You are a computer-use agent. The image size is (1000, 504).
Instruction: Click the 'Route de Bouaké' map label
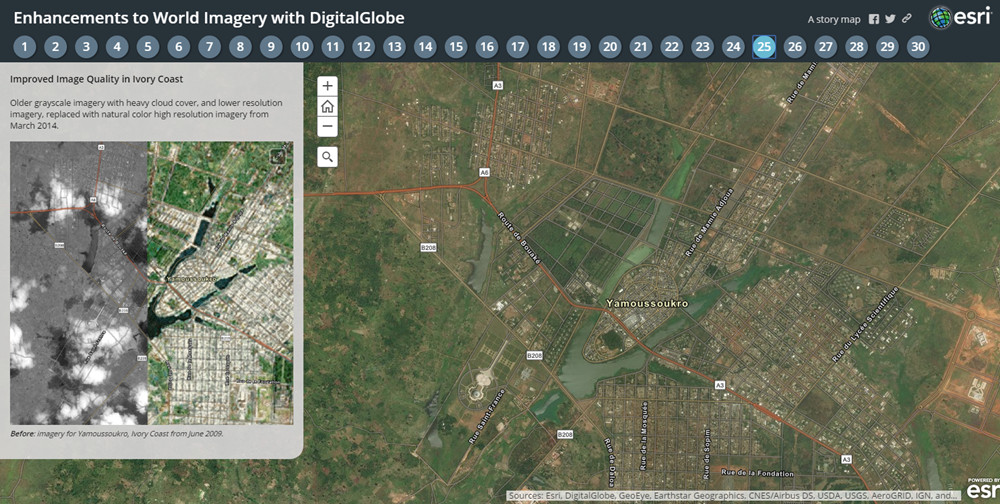click(x=518, y=237)
